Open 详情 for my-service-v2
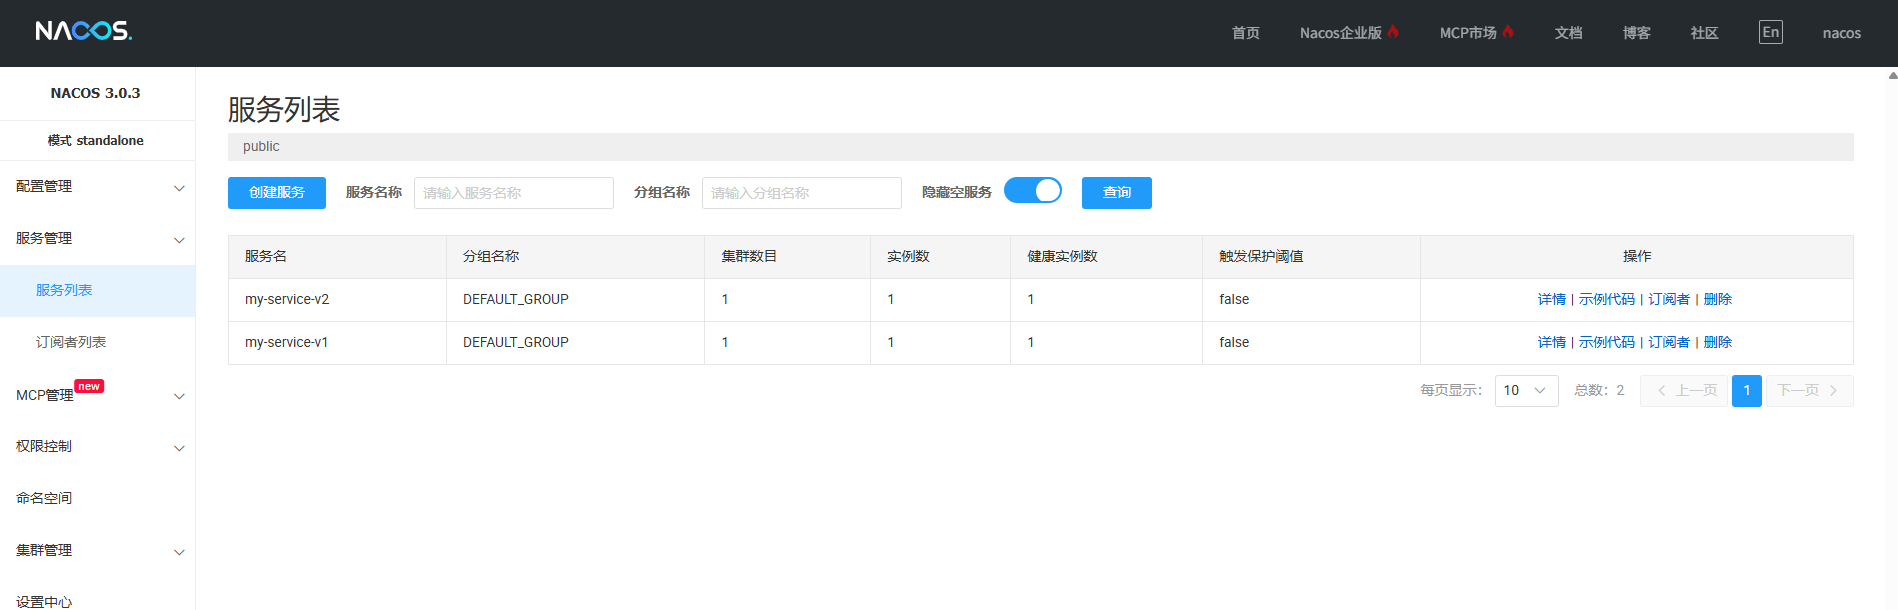Screen dimensions: 1898x610 (x=1551, y=299)
